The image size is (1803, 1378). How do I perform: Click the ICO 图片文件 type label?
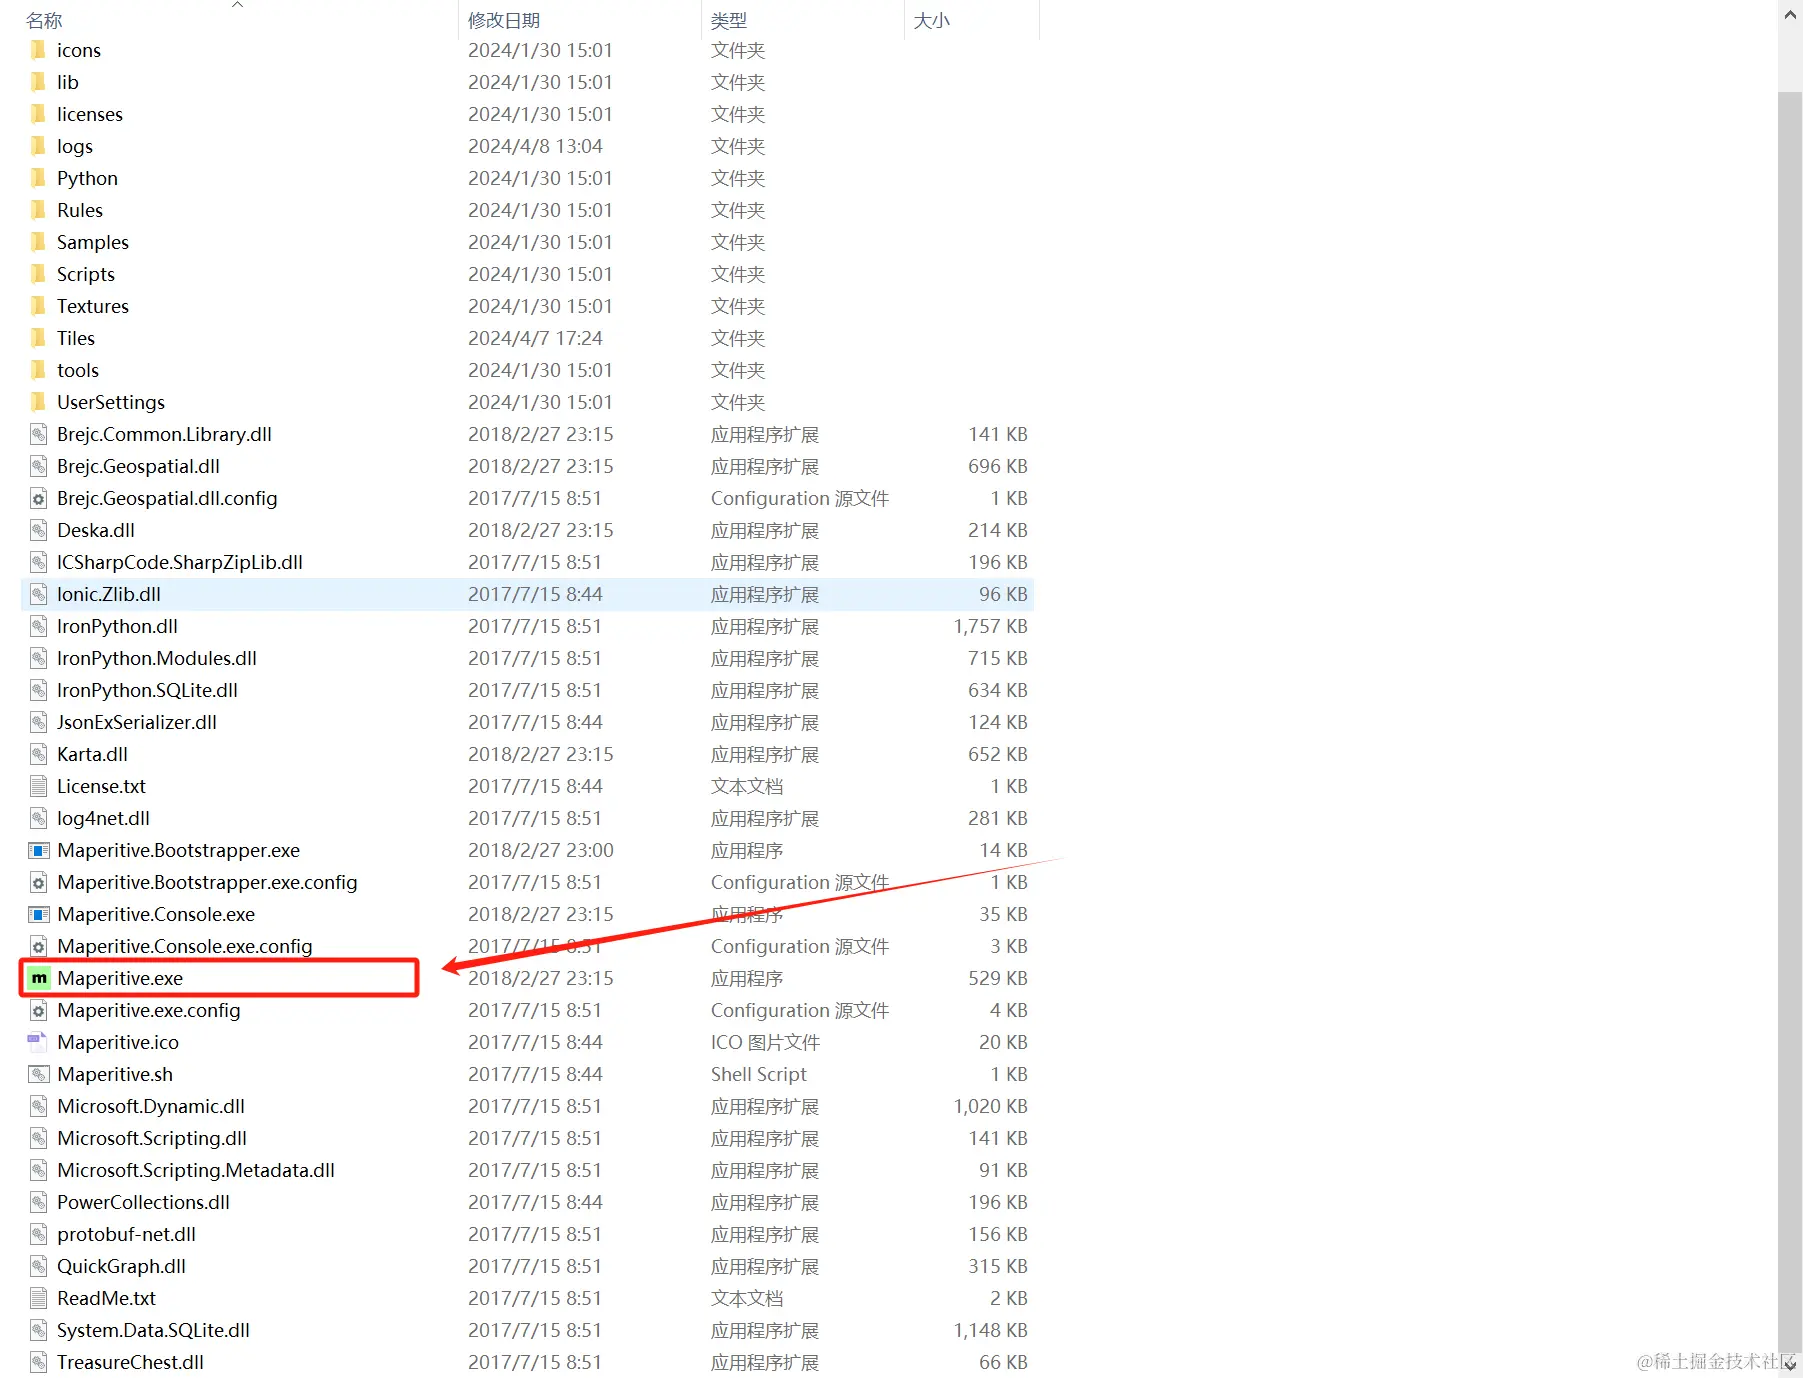pos(765,1042)
